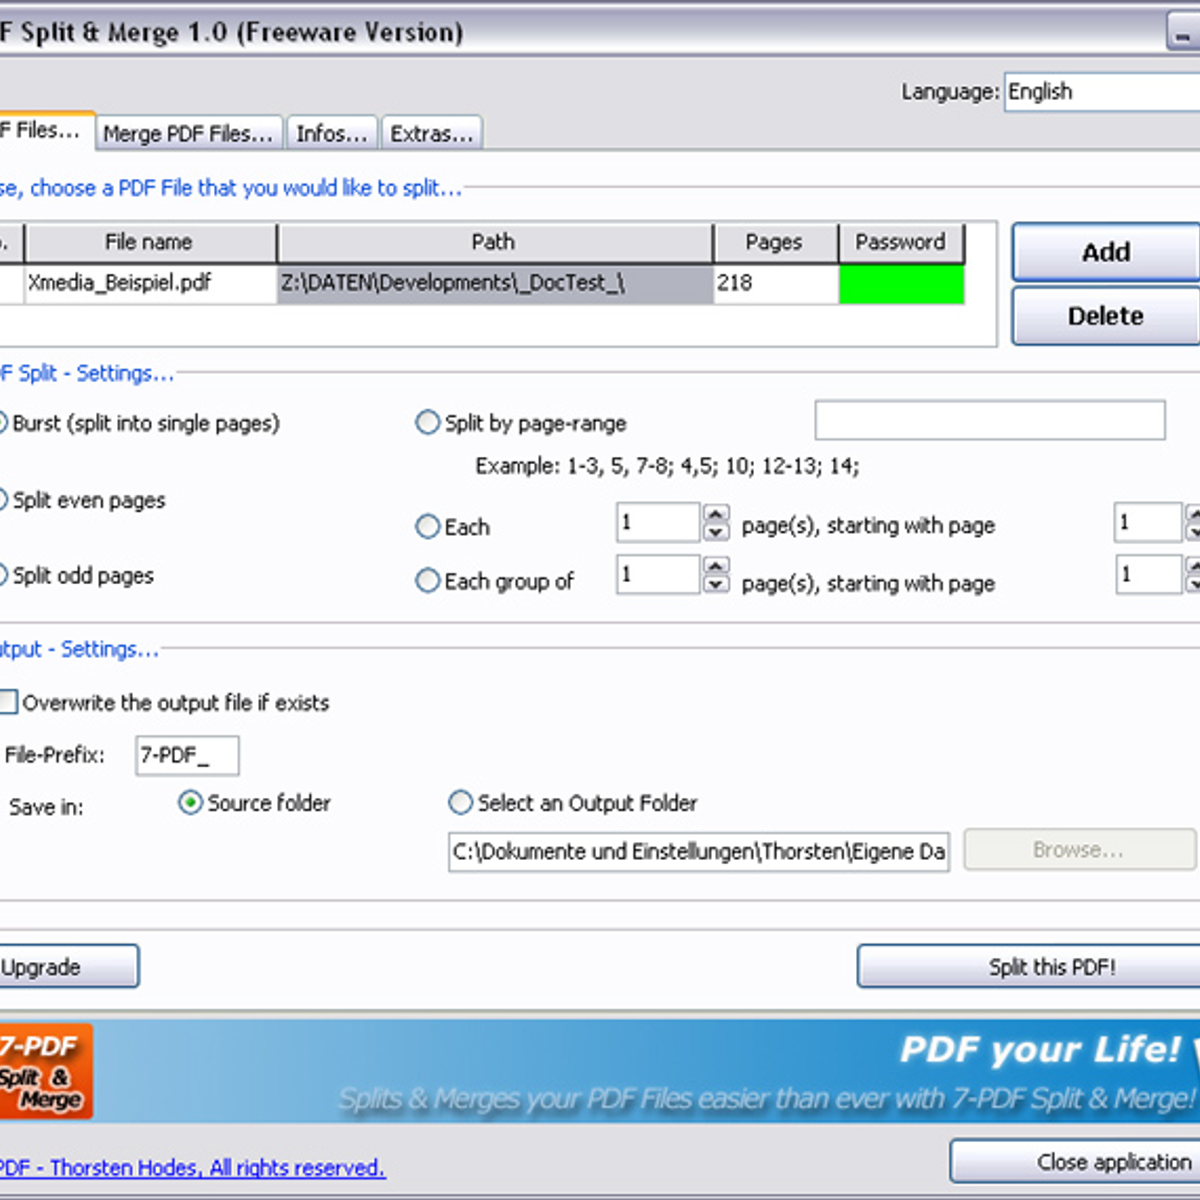
Task: Click the Password column header
Action: coord(902,242)
